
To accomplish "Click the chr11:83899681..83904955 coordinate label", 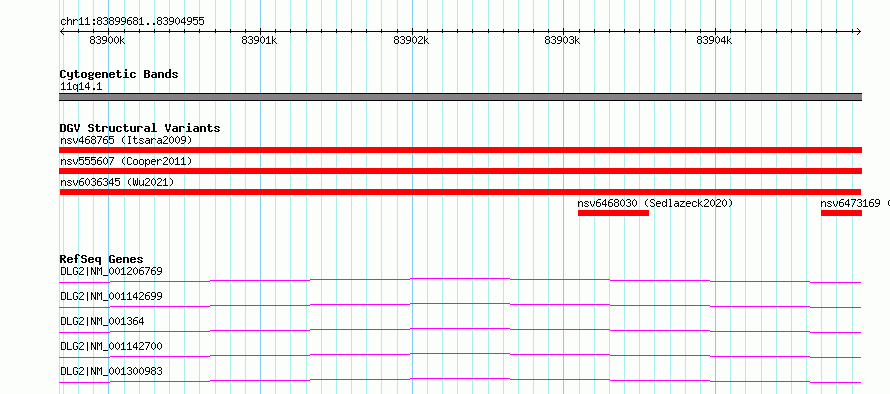I will click(x=132, y=22).
